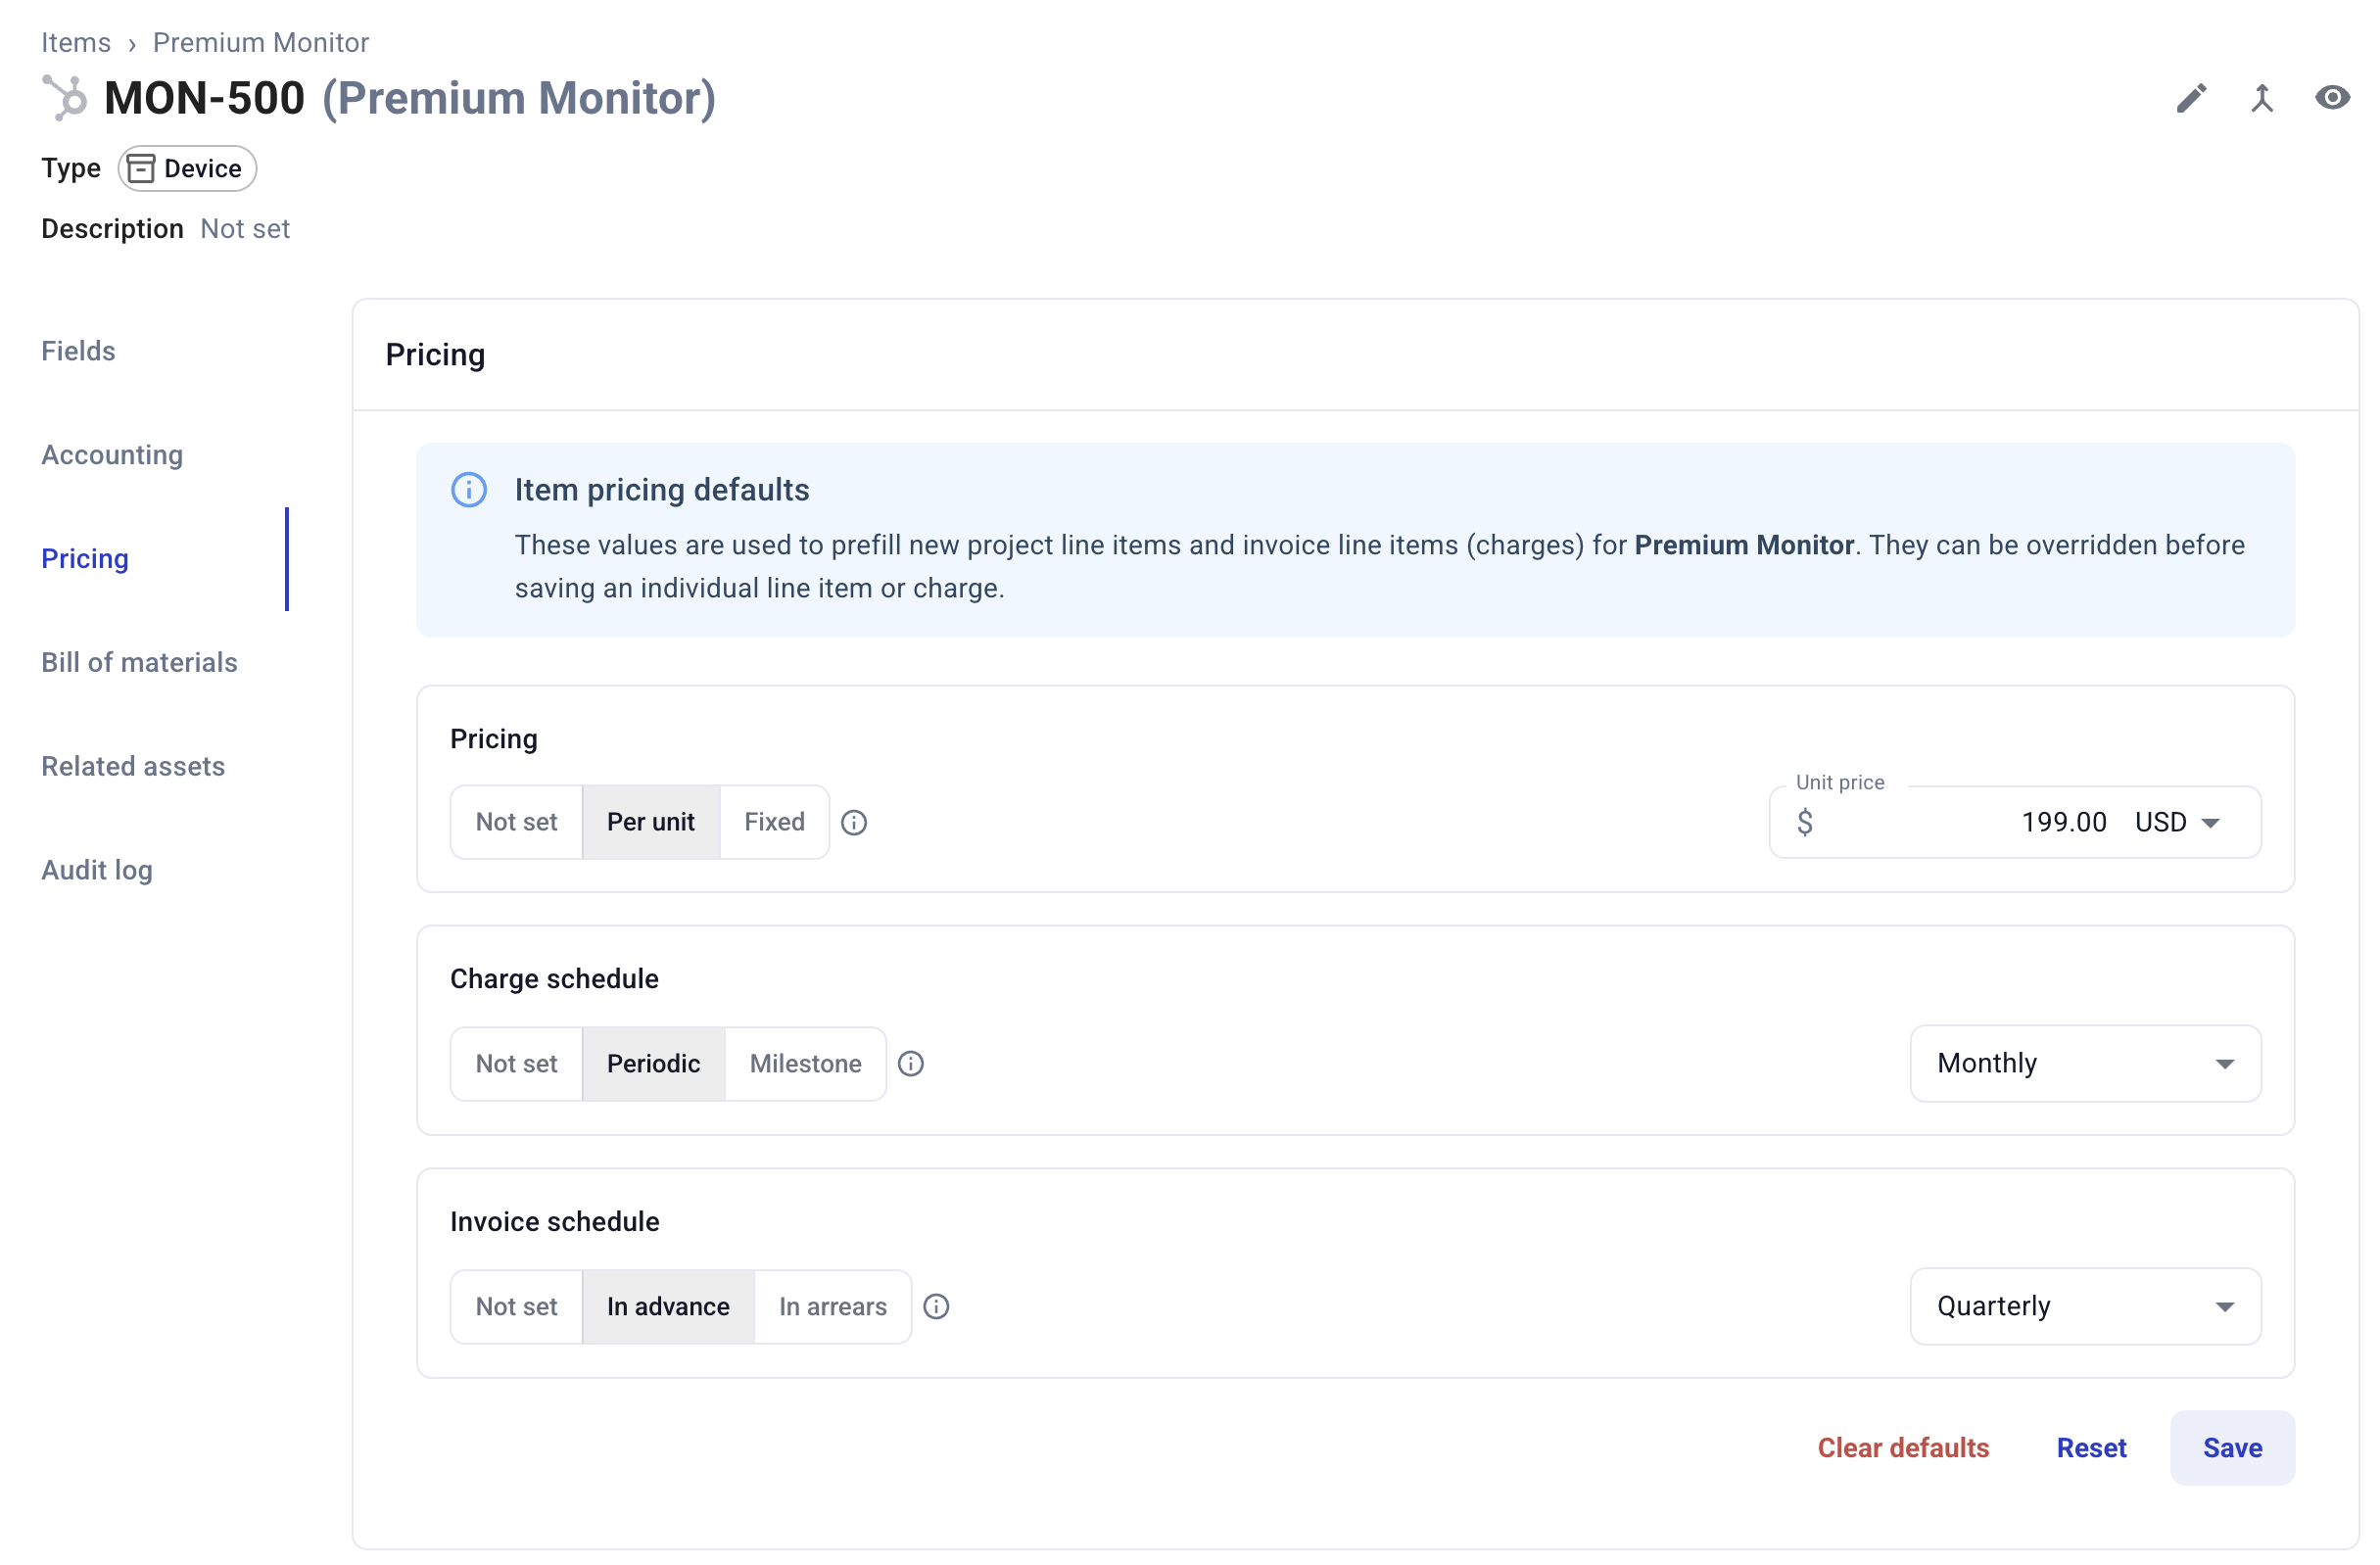
Task: Open the info tooltip beside Milestone
Action: (x=911, y=1064)
